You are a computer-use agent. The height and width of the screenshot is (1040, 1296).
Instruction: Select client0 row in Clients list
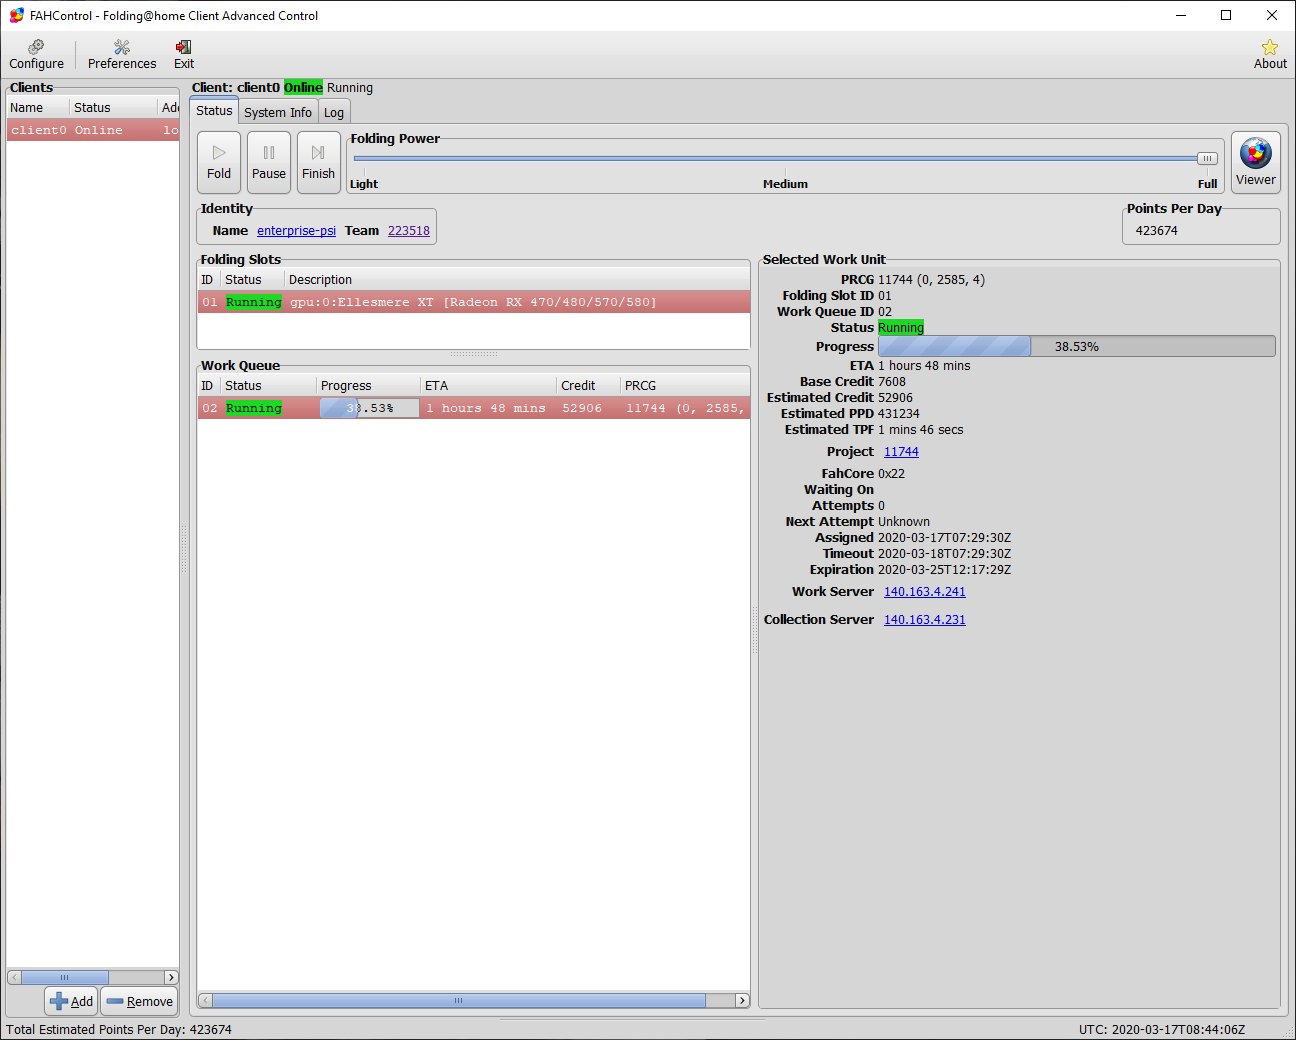pyautogui.click(x=93, y=130)
